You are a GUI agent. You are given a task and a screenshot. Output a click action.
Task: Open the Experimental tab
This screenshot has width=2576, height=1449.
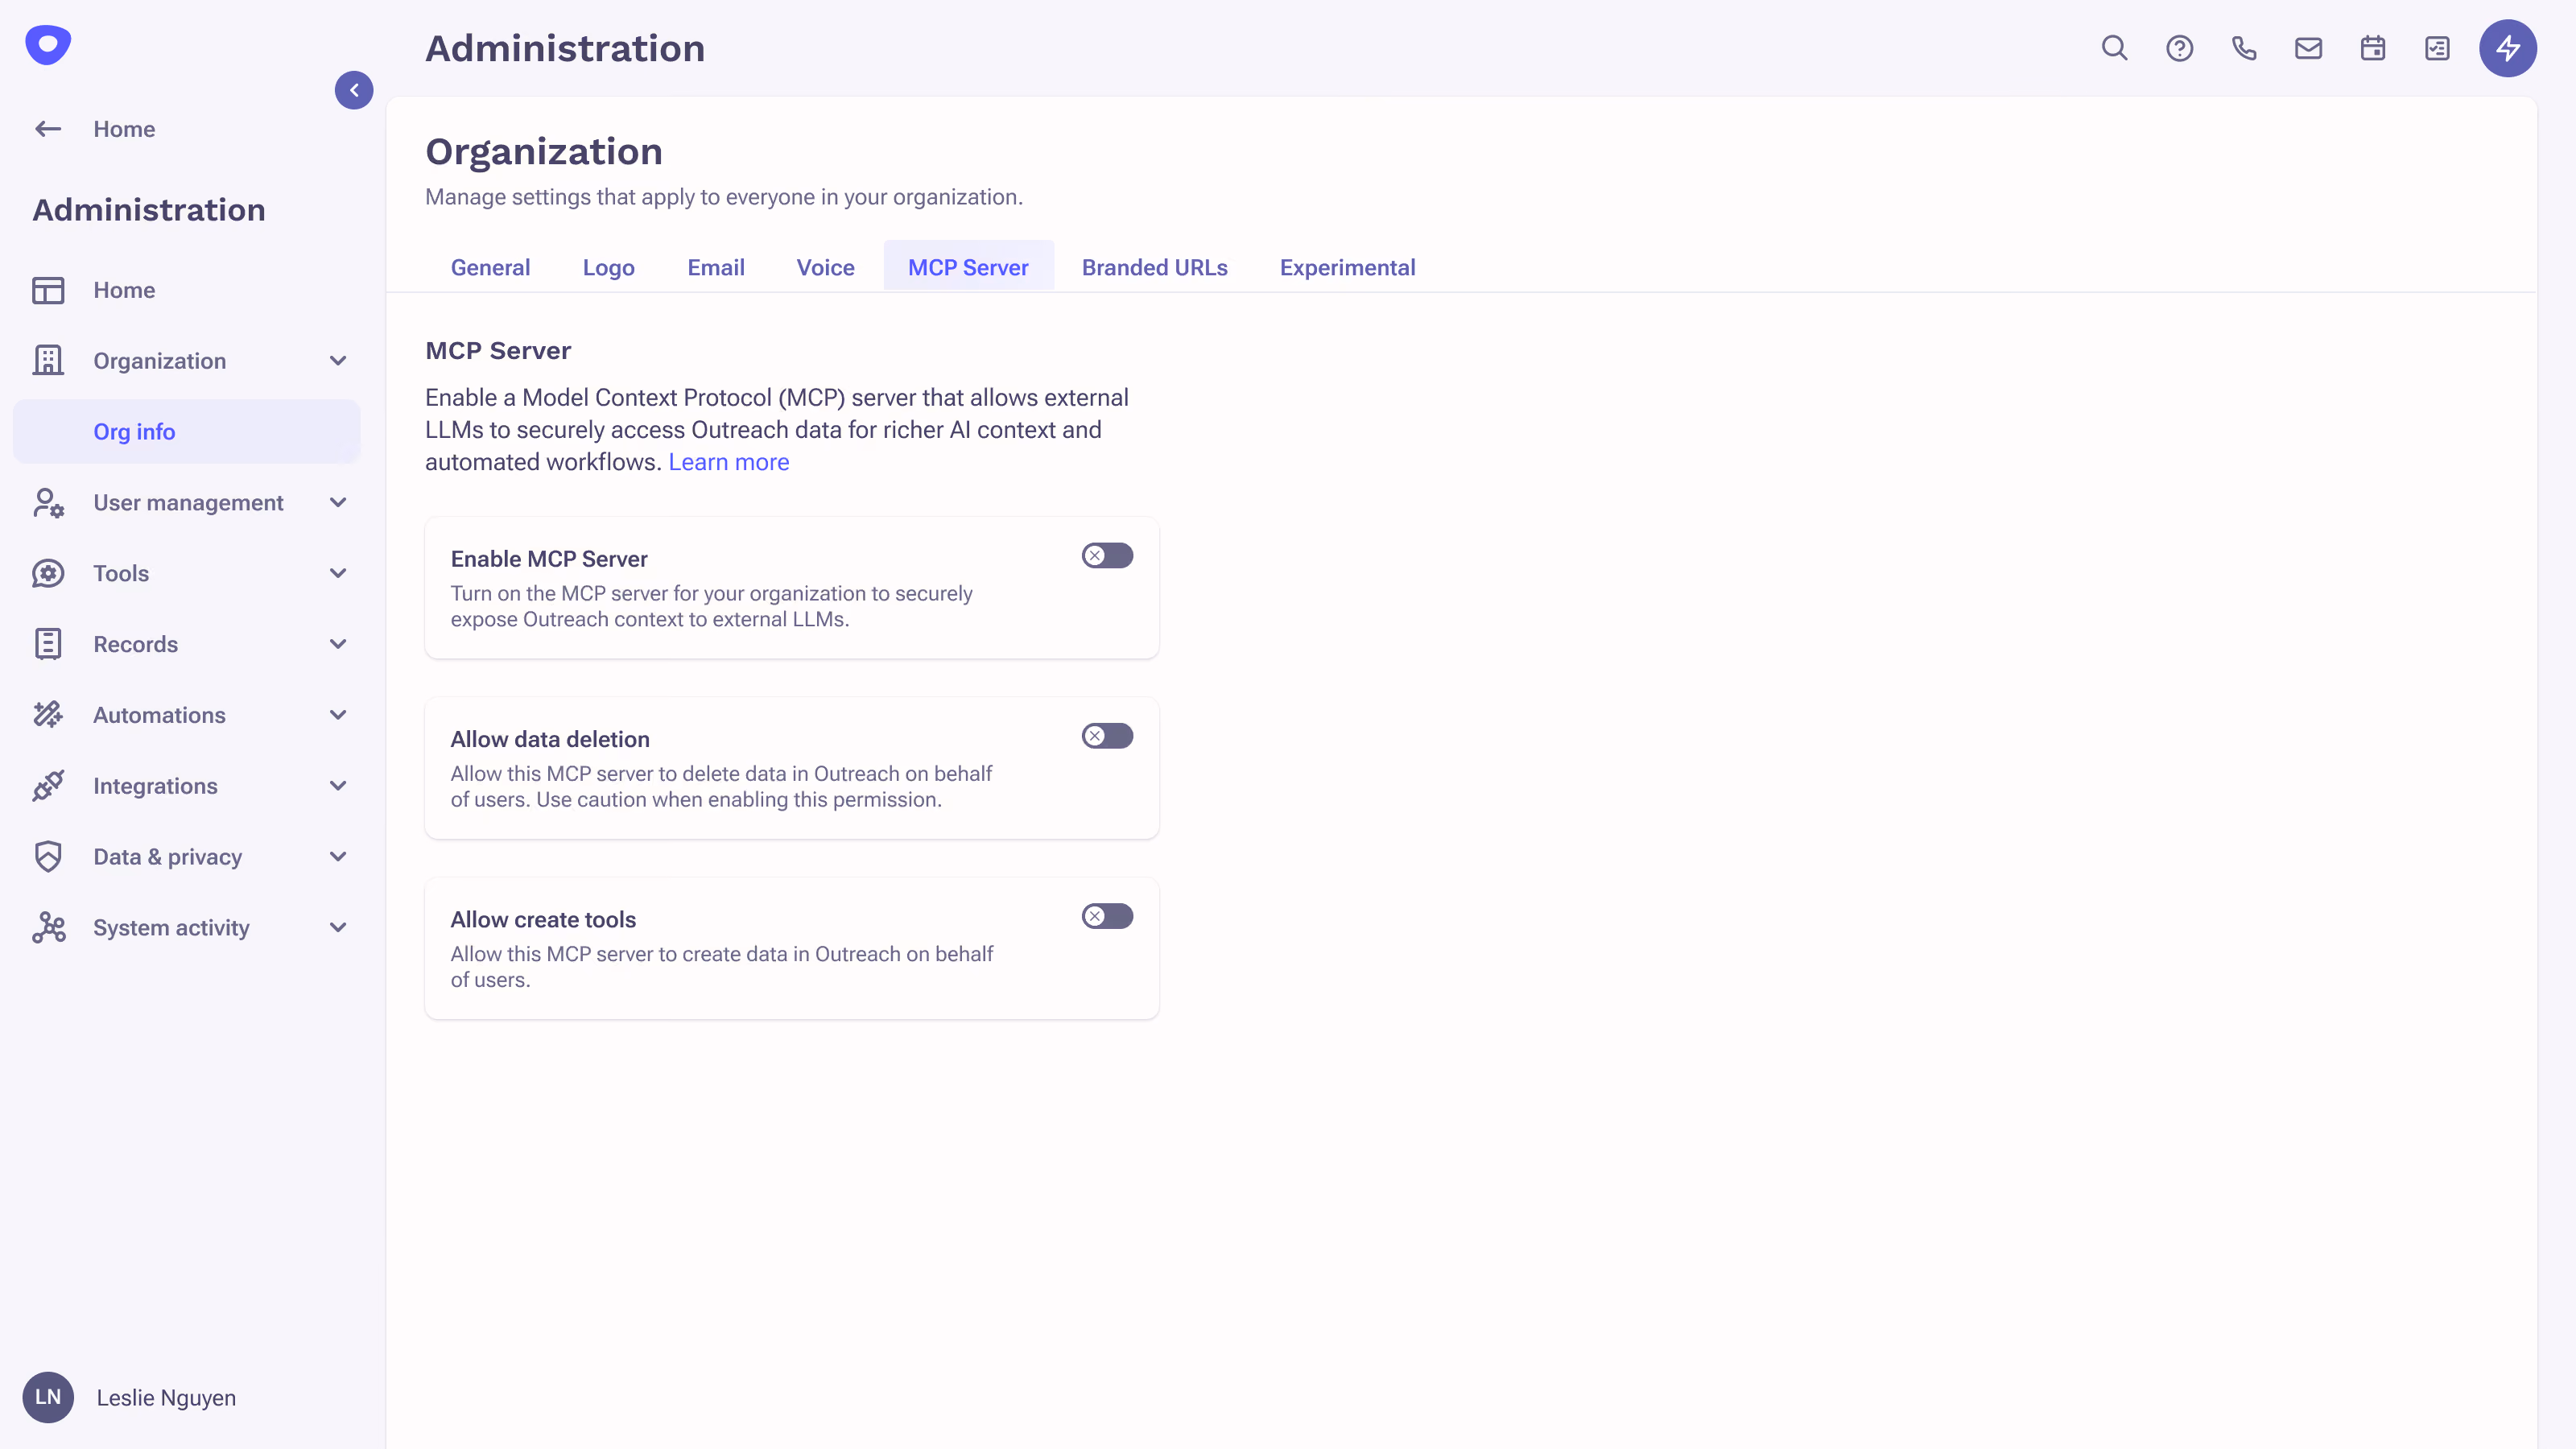(1347, 267)
